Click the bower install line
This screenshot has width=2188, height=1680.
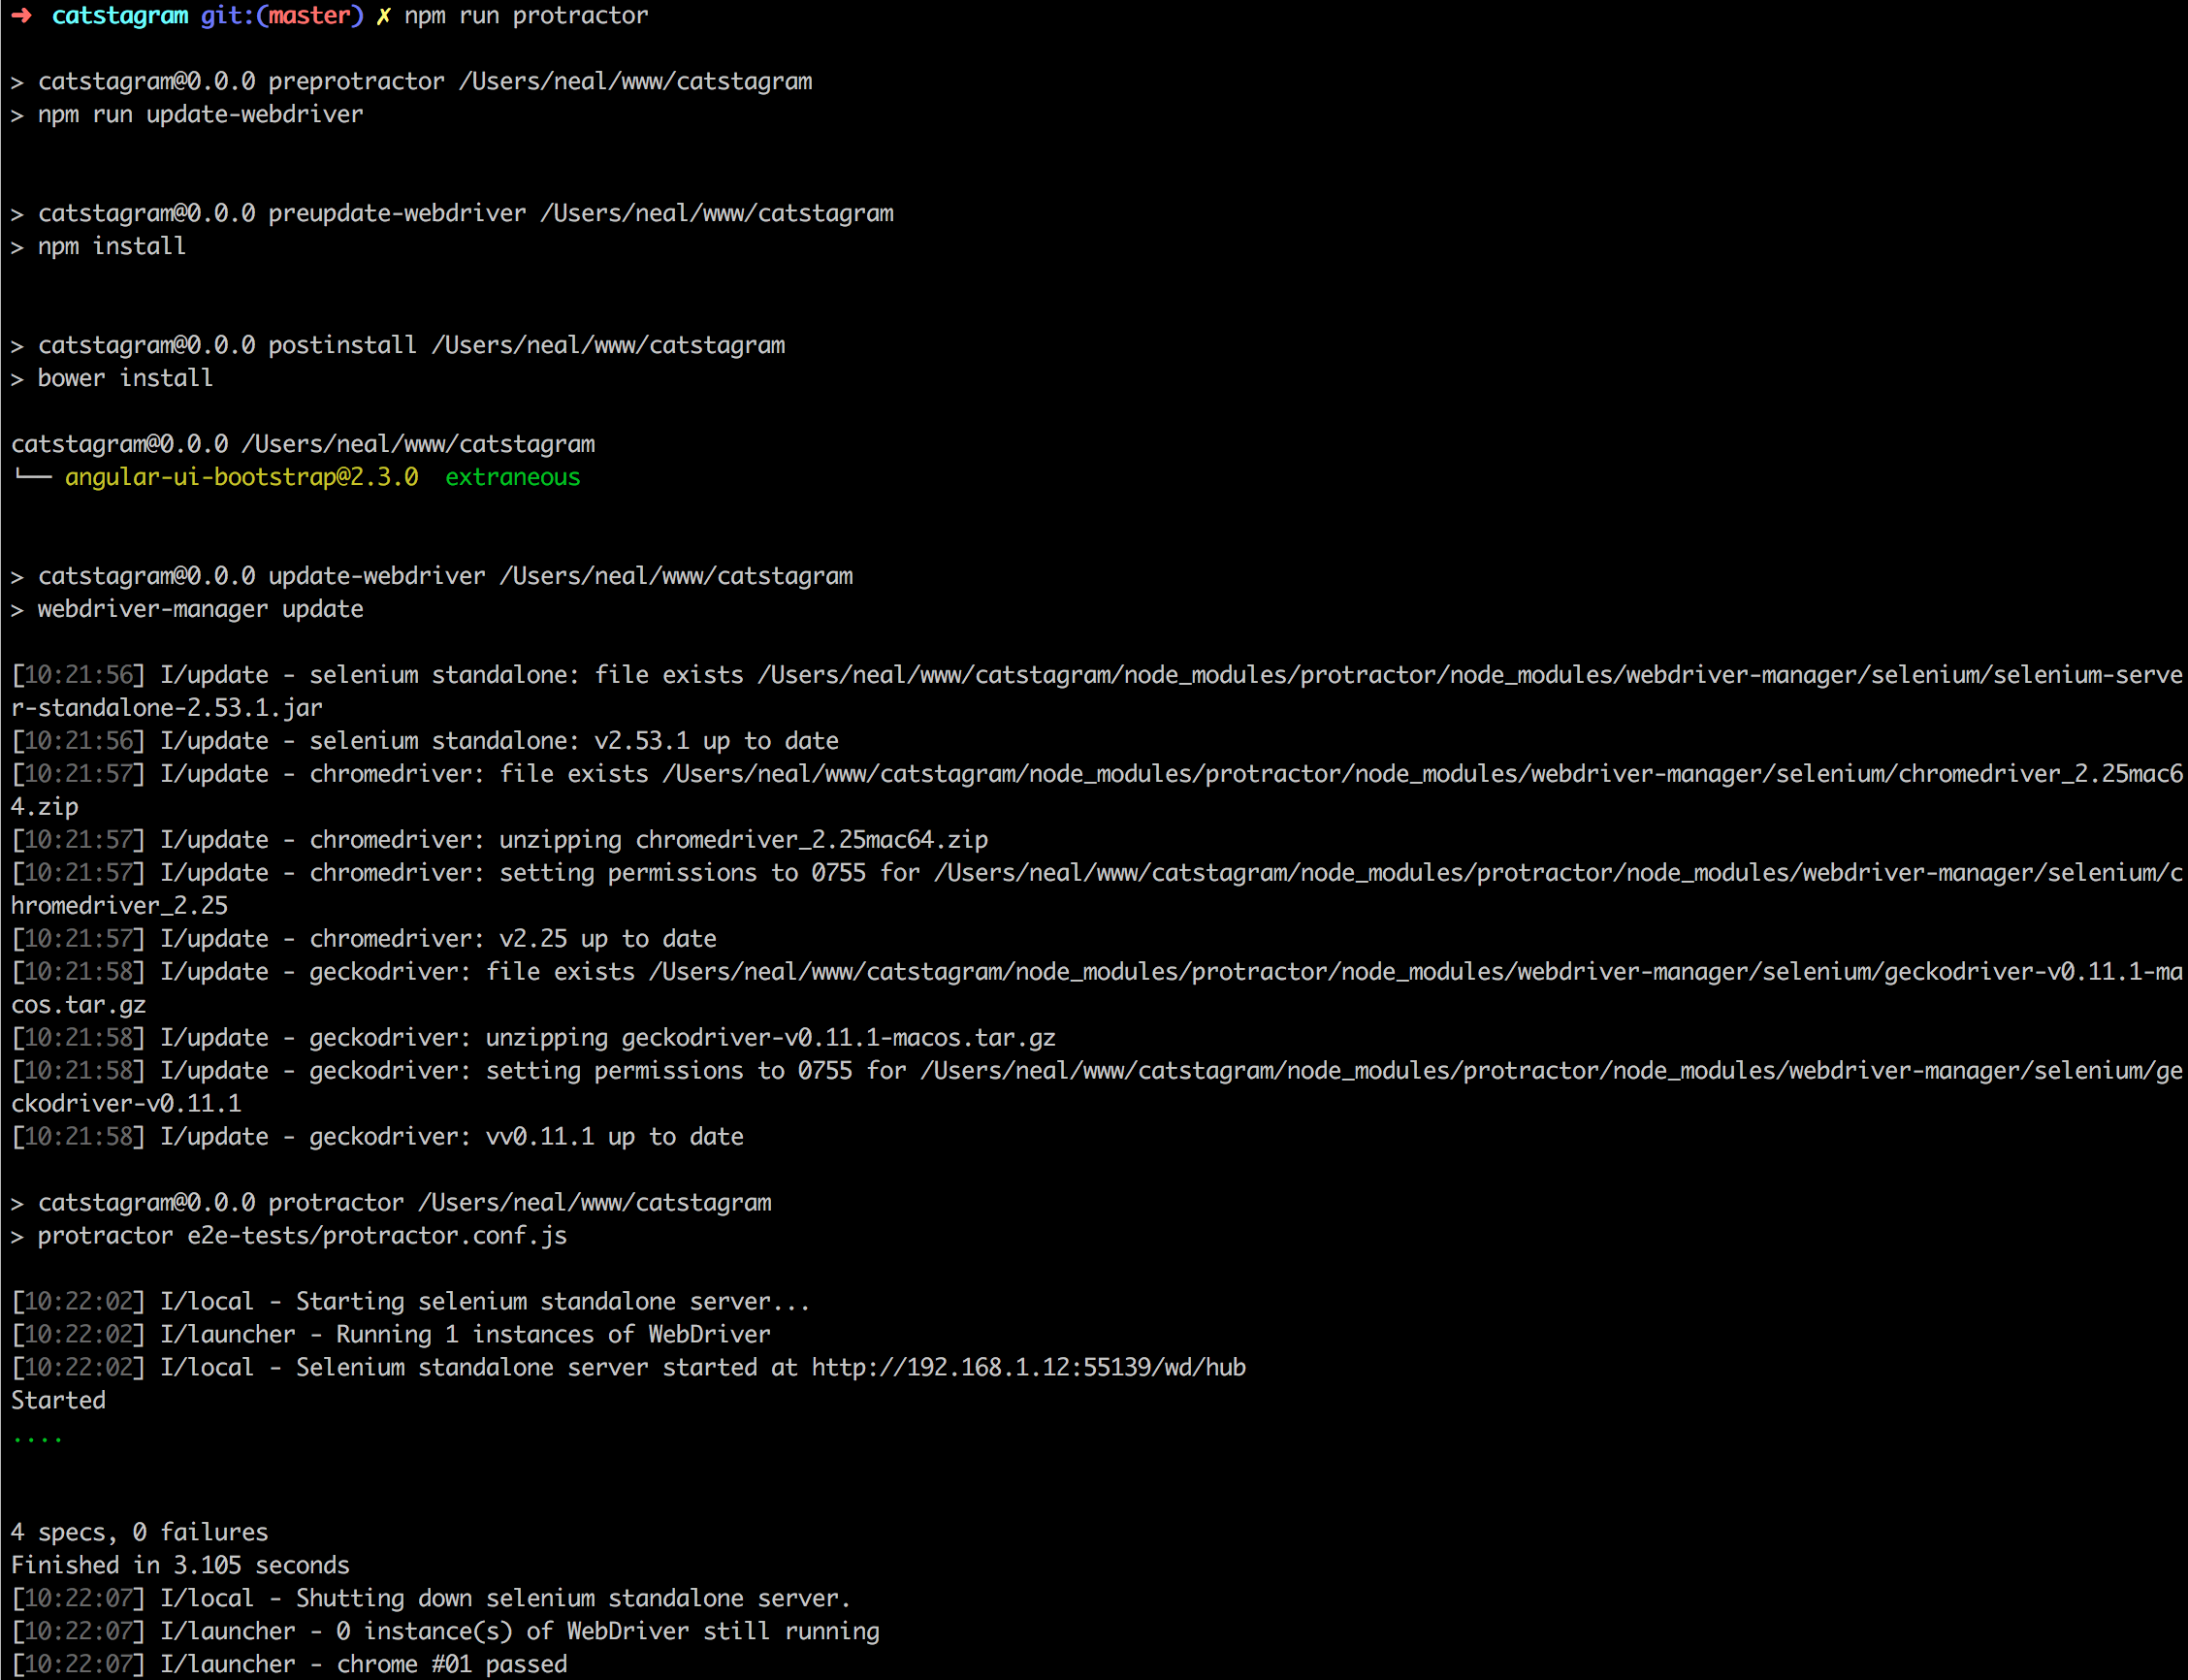(x=125, y=378)
